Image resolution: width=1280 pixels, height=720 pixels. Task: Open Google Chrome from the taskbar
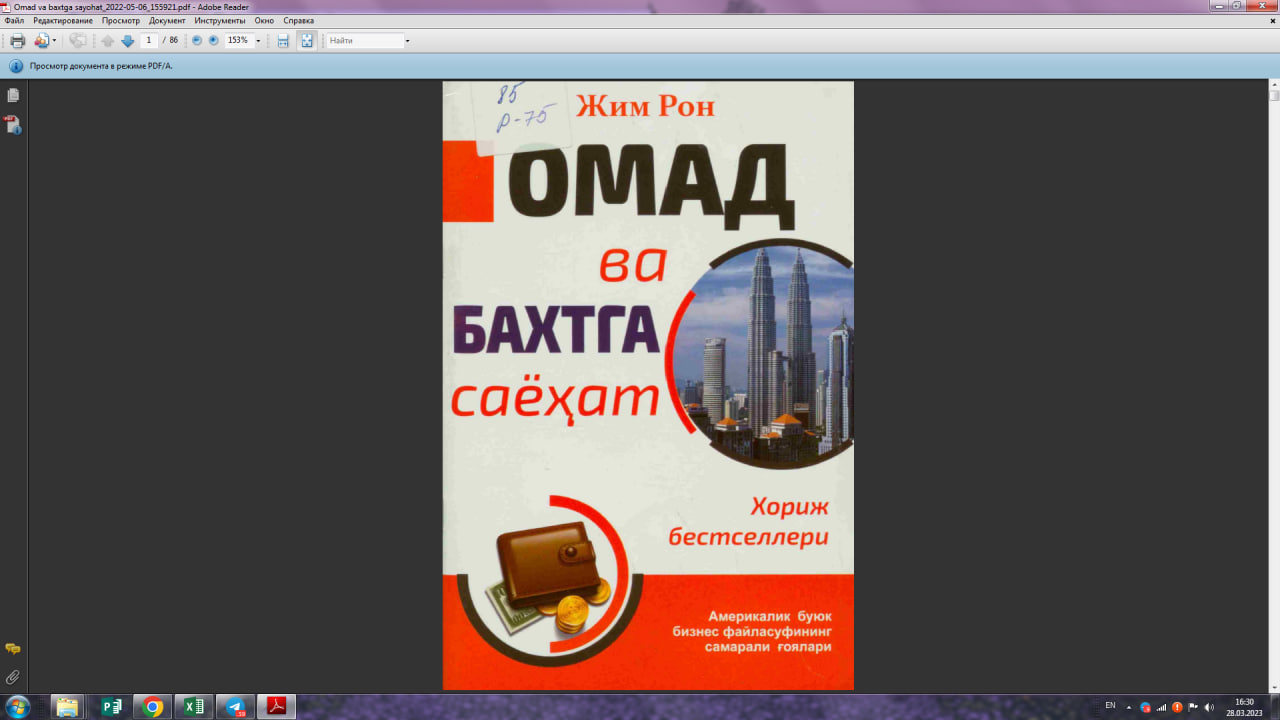pyautogui.click(x=153, y=707)
